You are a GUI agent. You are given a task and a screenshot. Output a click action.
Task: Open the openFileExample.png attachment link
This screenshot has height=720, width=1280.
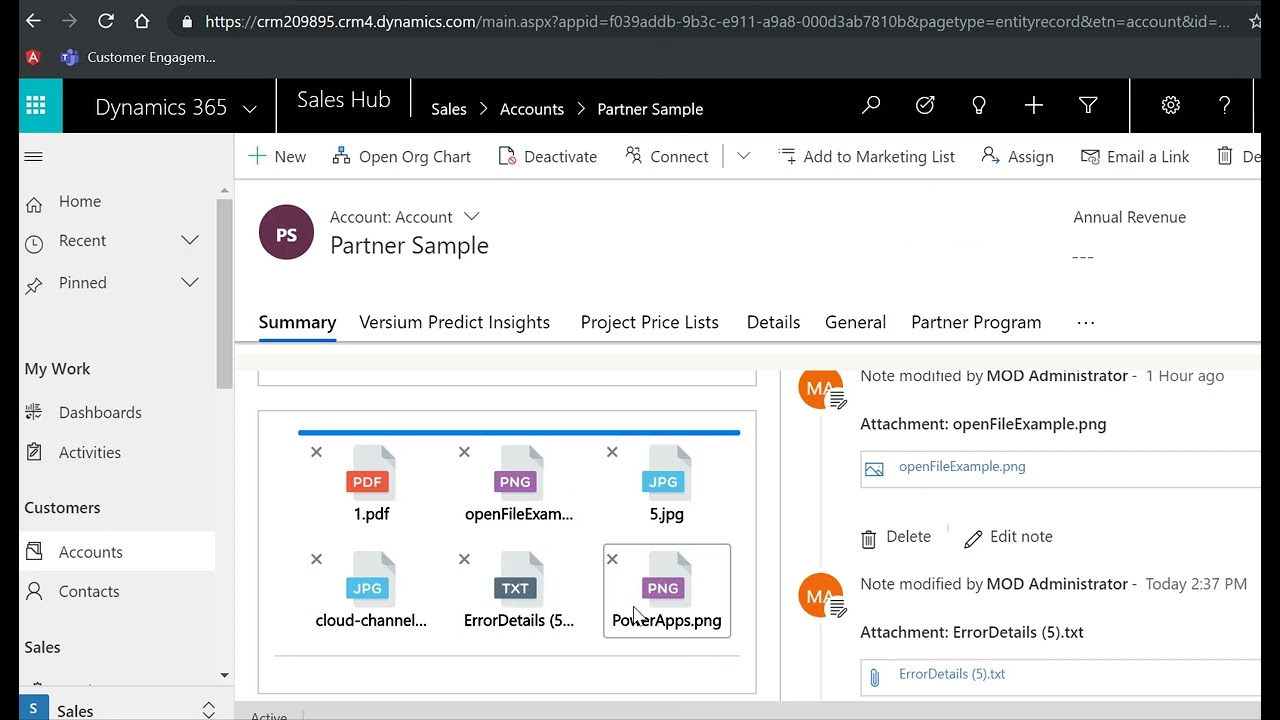(x=961, y=466)
